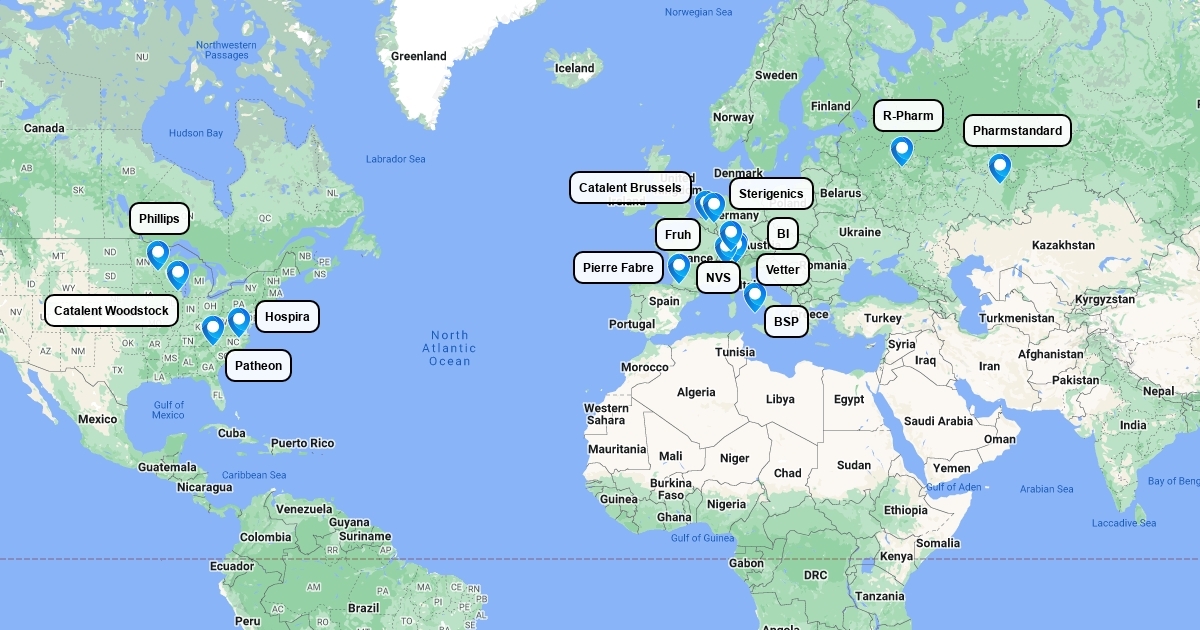Open the Phillips site label
This screenshot has width=1200, height=630.
point(159,219)
